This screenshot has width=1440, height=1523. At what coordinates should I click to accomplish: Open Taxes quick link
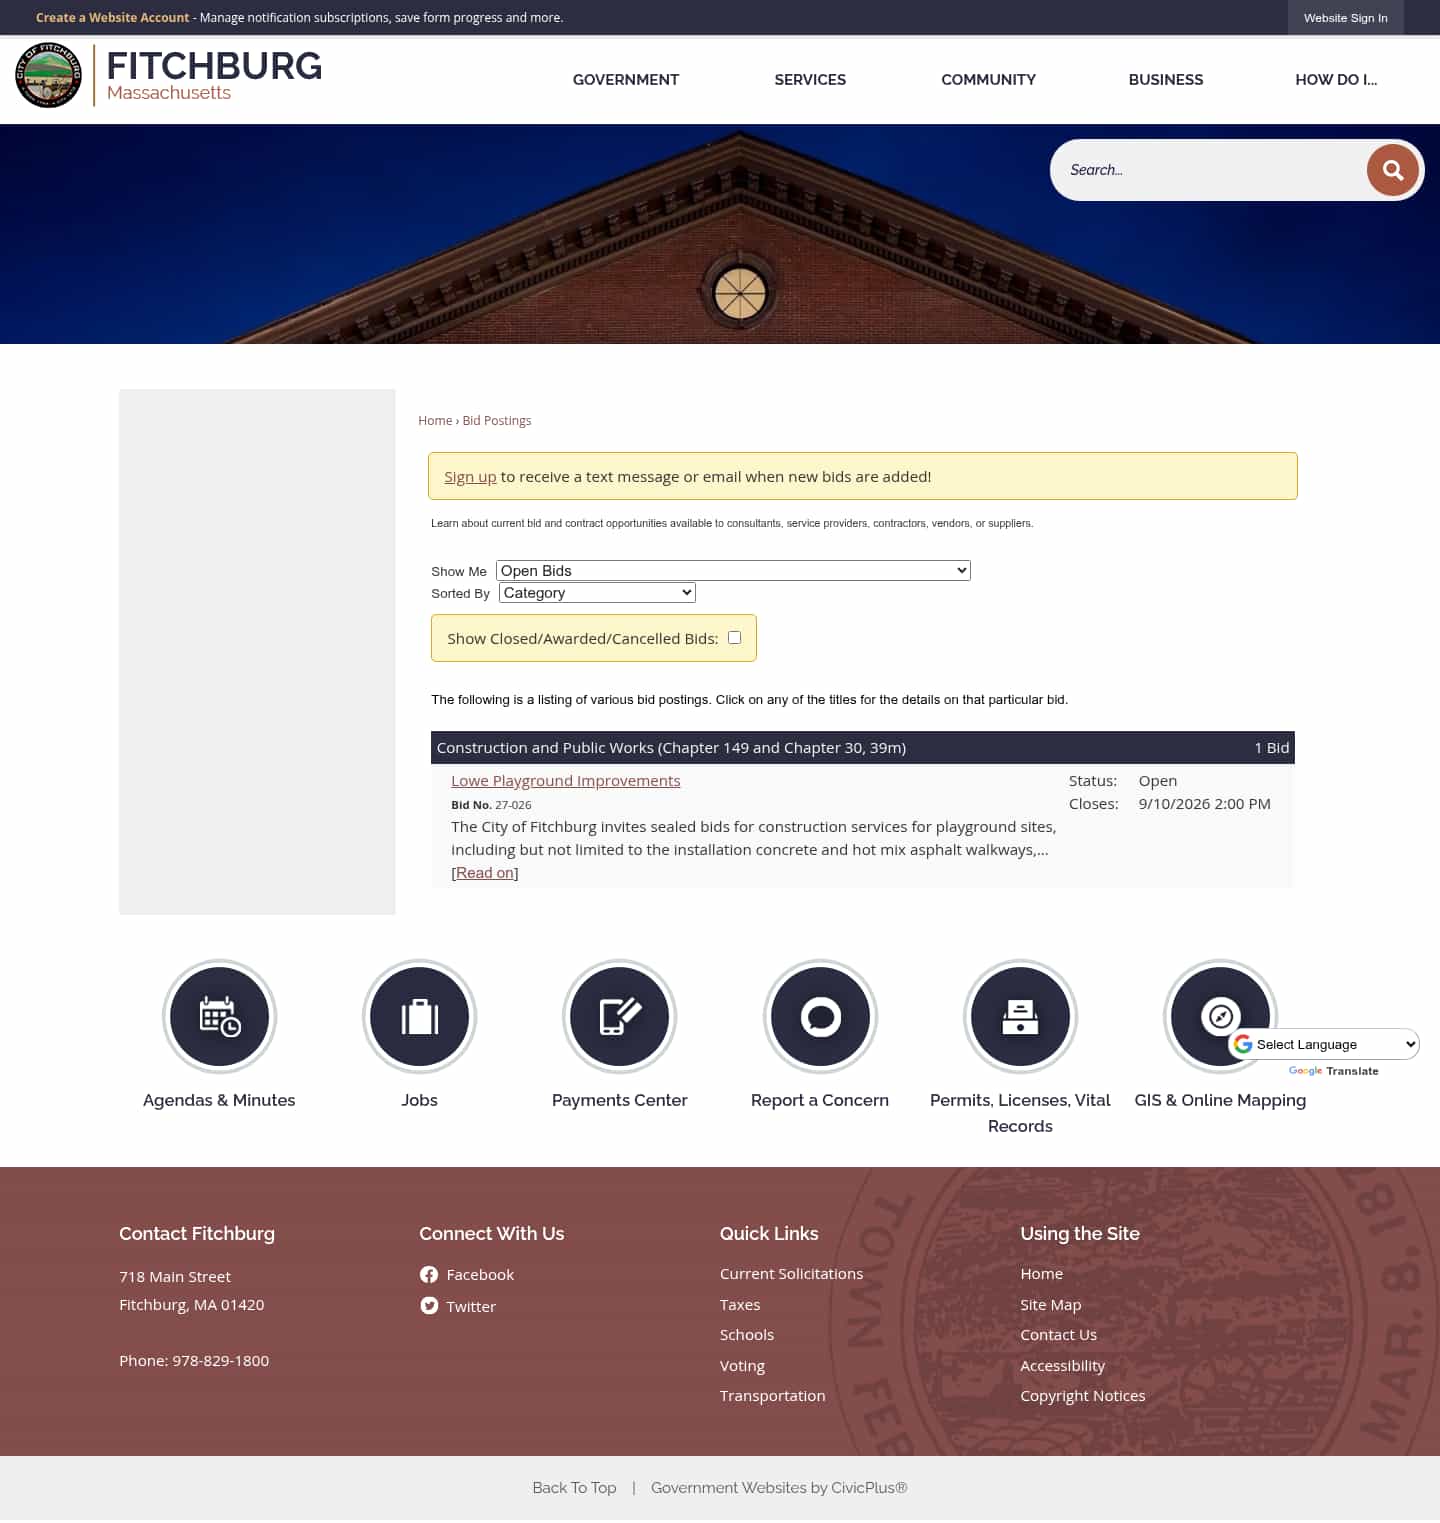740,1305
